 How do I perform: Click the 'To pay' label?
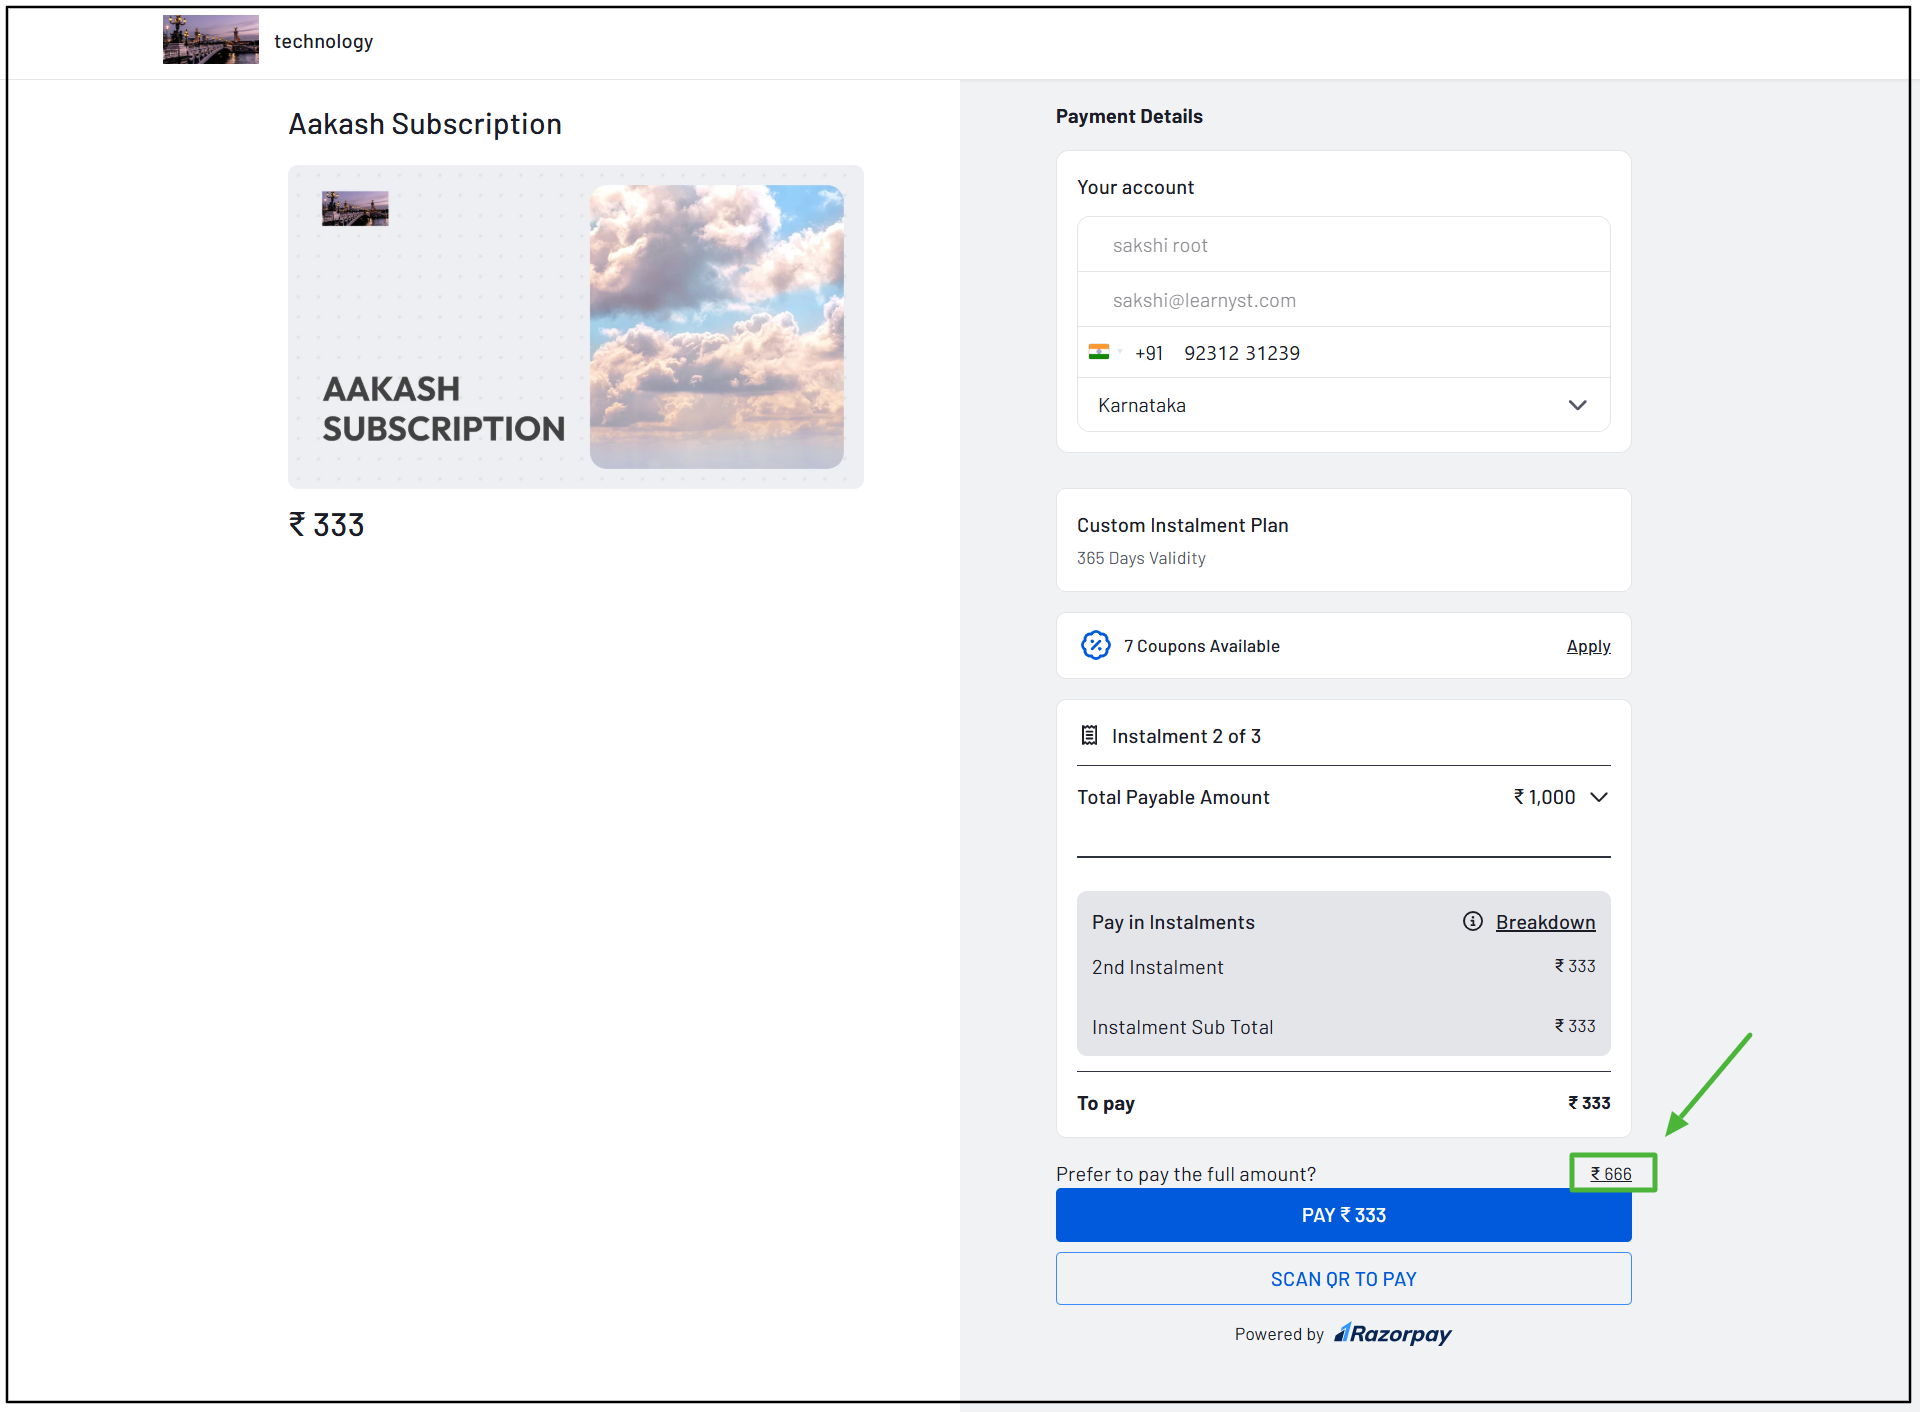1105,1103
